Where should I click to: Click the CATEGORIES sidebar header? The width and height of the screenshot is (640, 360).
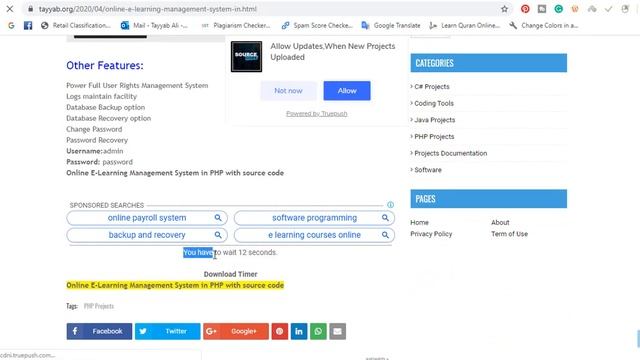point(489,63)
